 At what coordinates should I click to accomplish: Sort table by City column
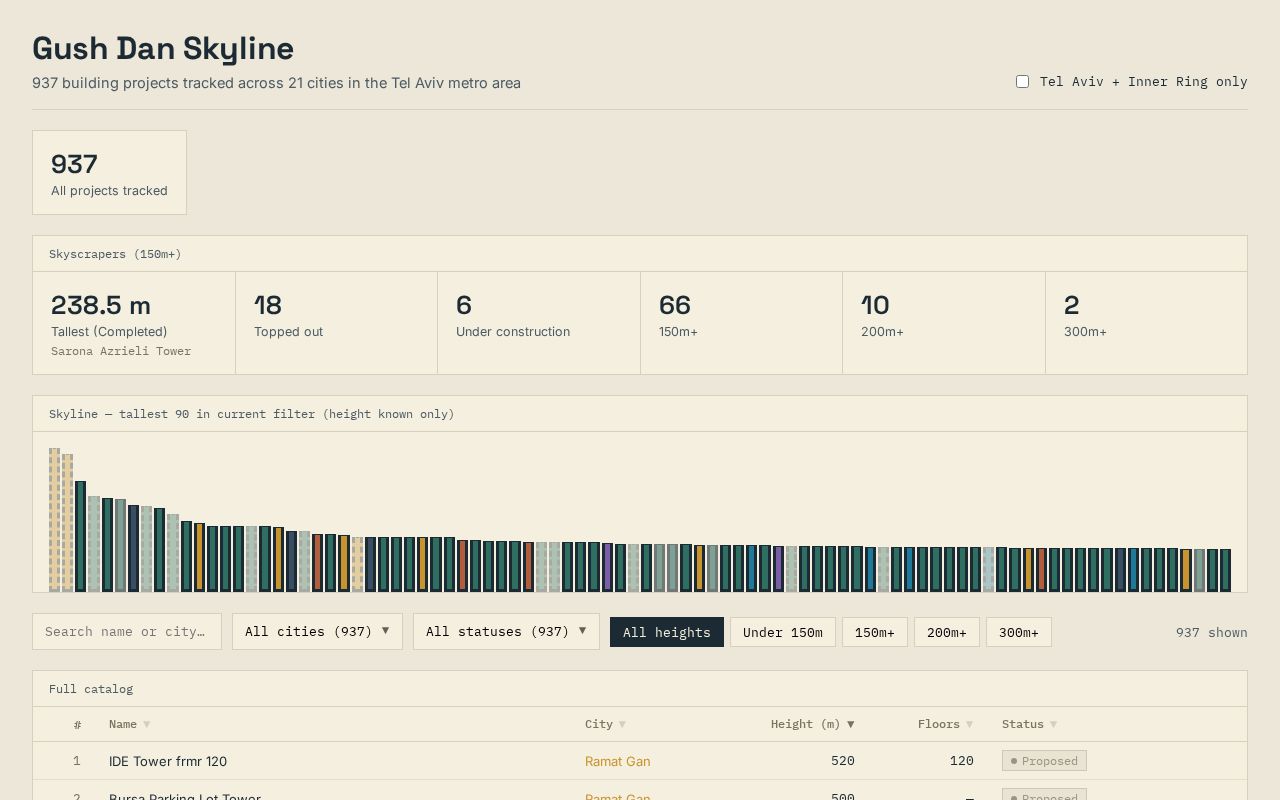[605, 724]
